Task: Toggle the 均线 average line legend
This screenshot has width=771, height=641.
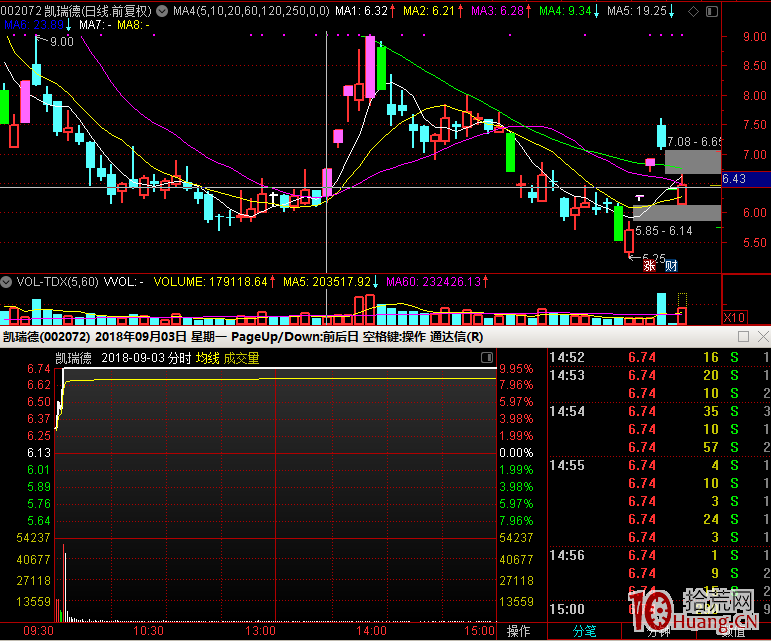Action: point(207,358)
